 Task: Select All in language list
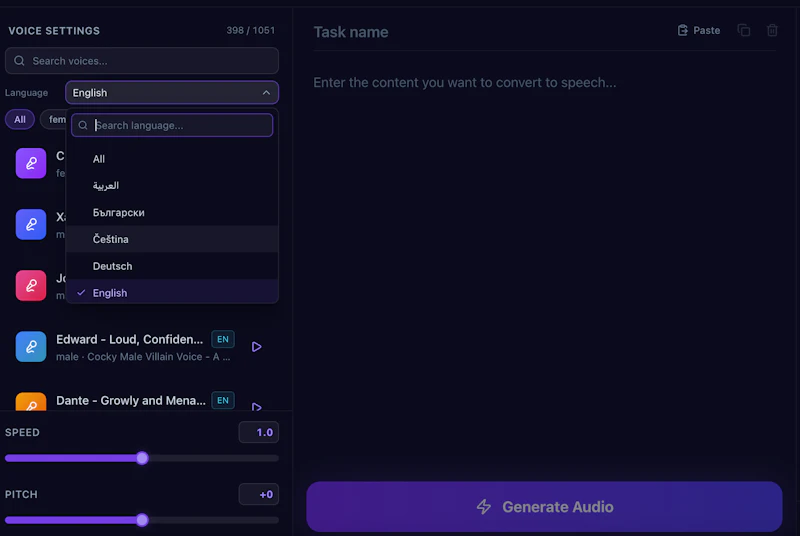click(x=172, y=159)
